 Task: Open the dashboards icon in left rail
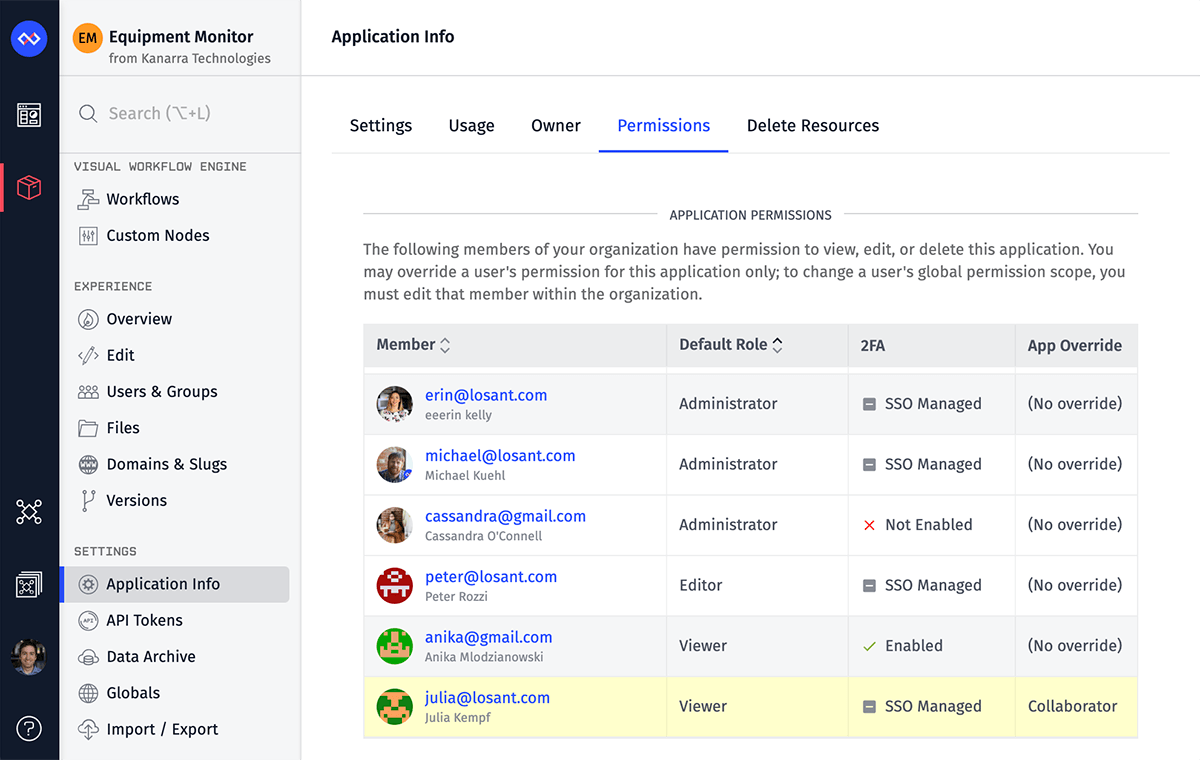[29, 115]
